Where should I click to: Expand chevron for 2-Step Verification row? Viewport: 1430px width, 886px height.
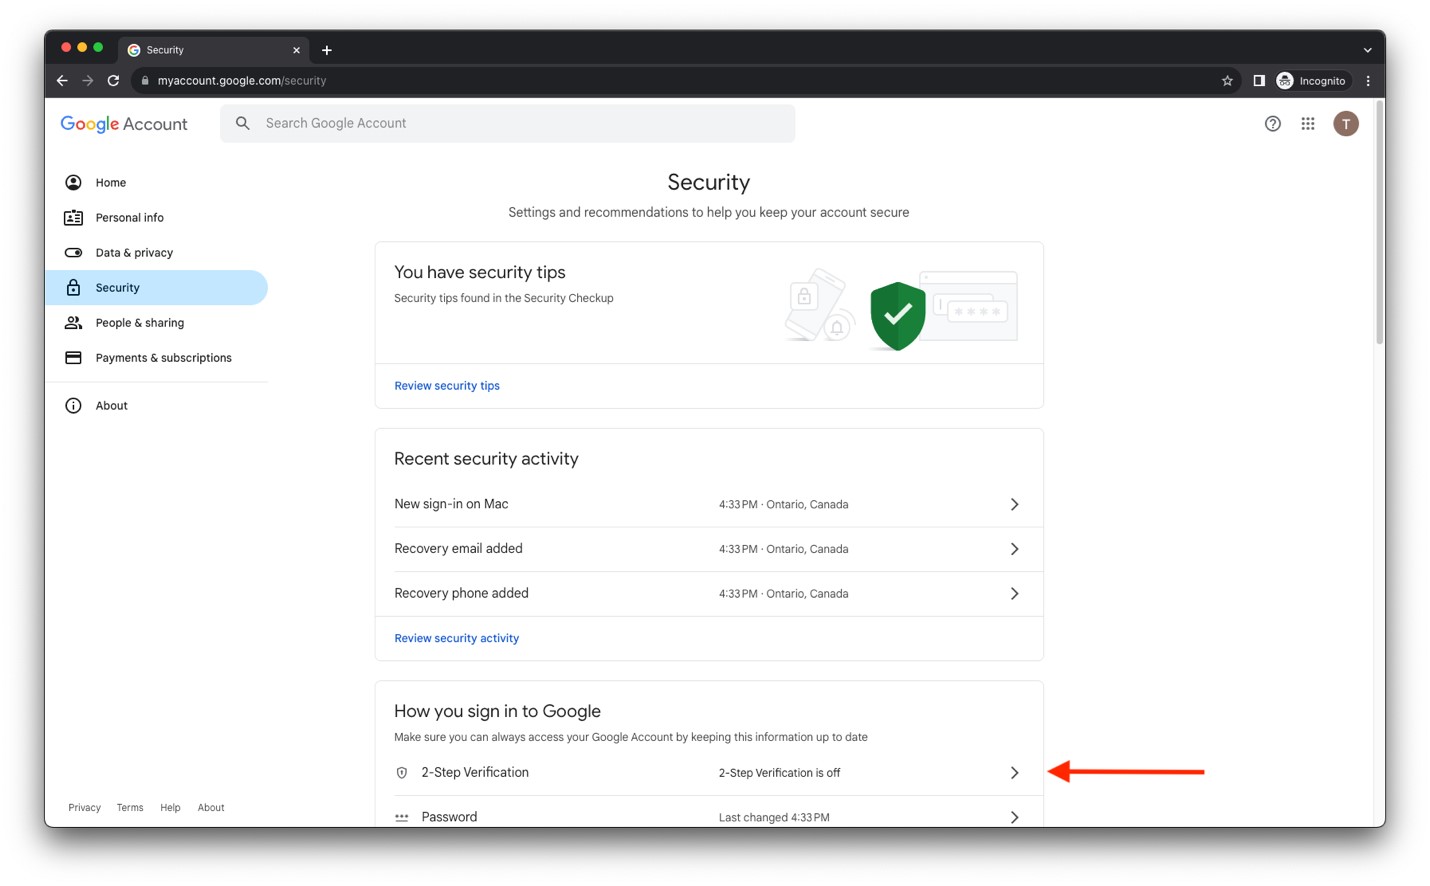tap(1014, 773)
